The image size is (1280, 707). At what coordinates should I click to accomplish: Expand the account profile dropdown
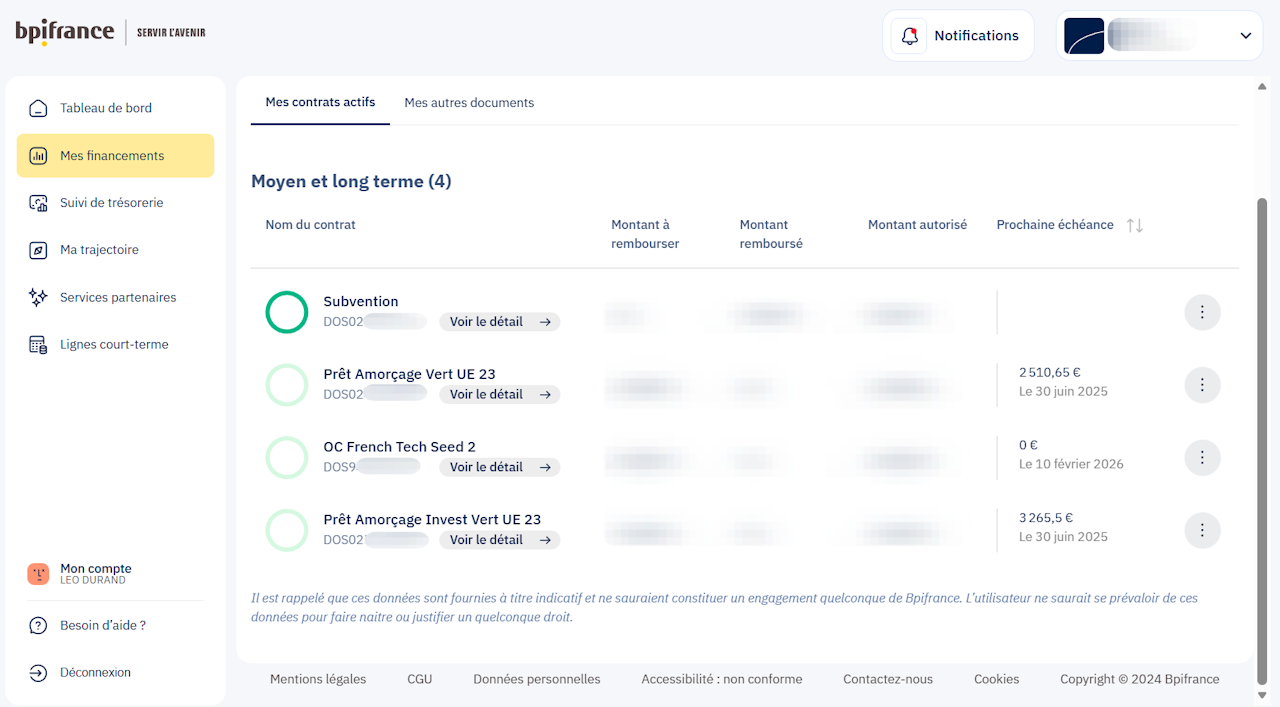tap(1245, 36)
